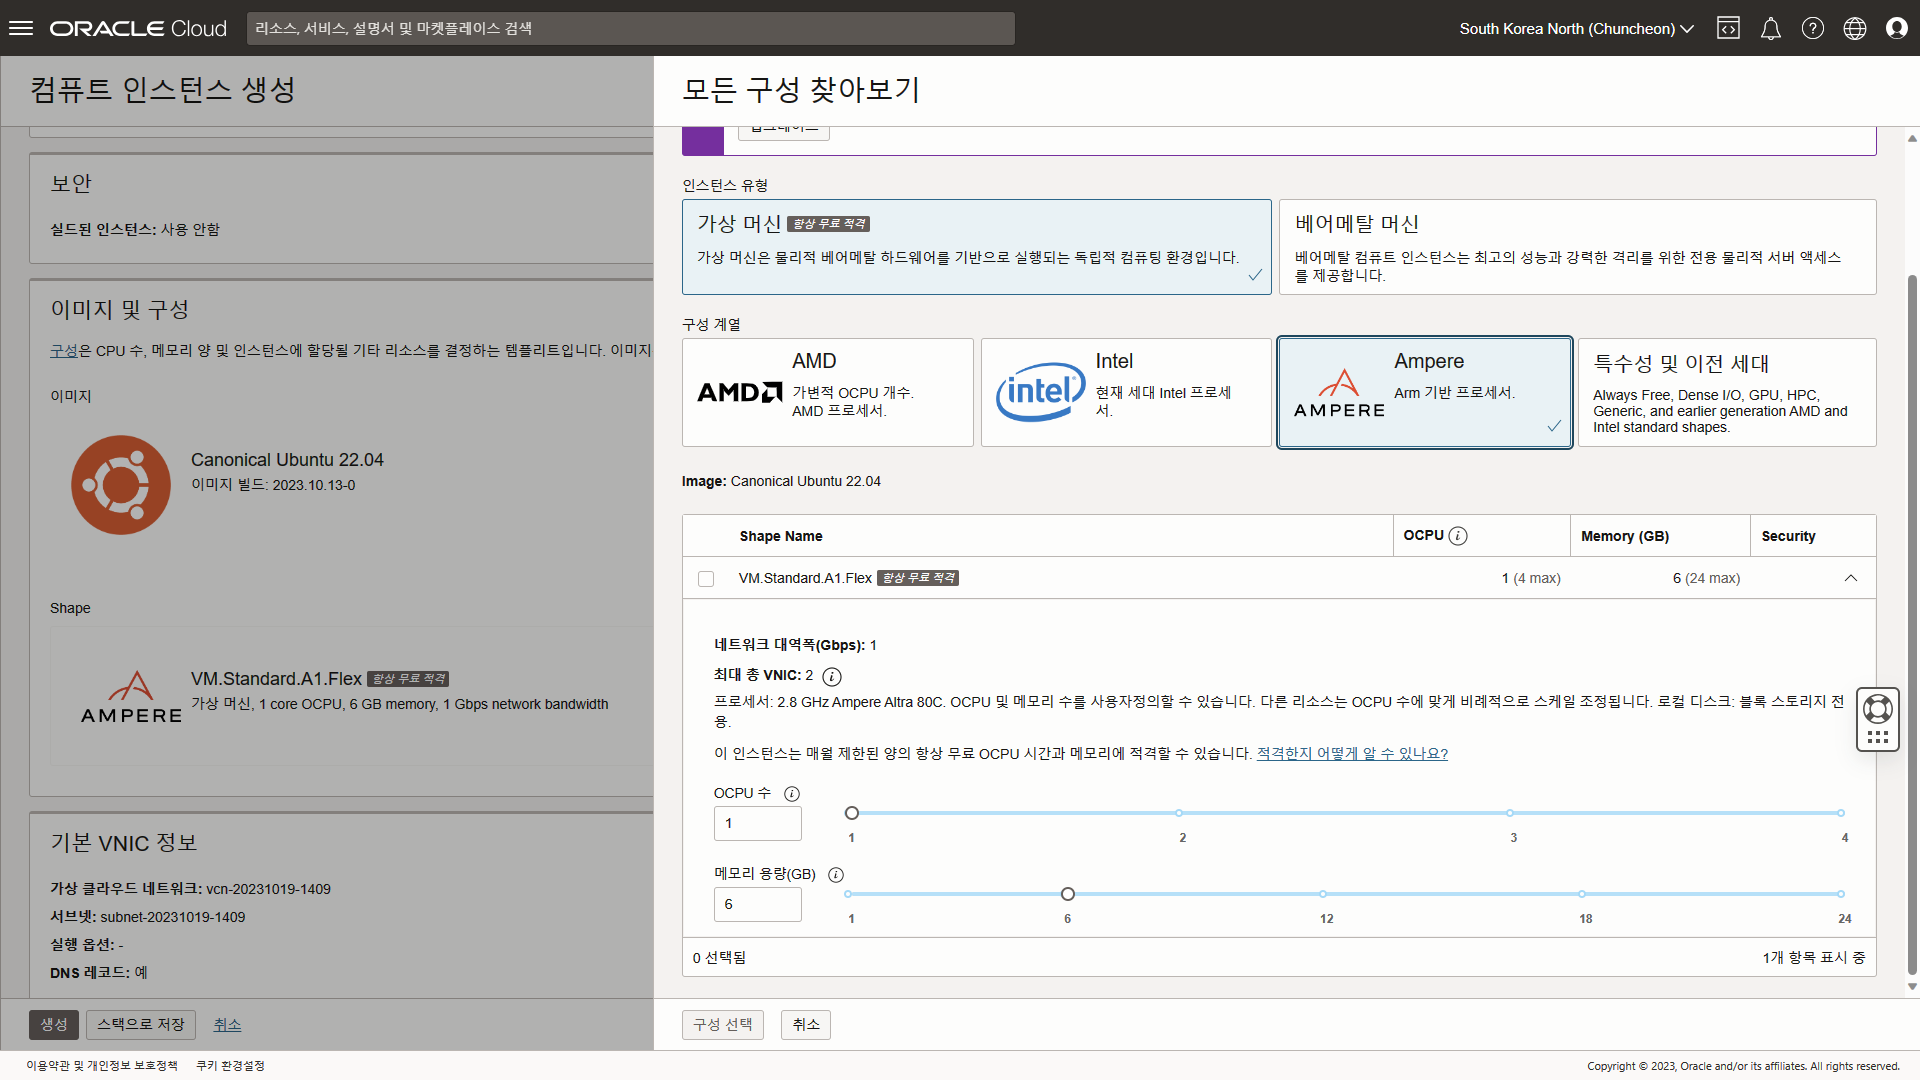Click the memory slider handle at 6
Viewport: 1920px width, 1080px height.
point(1067,894)
